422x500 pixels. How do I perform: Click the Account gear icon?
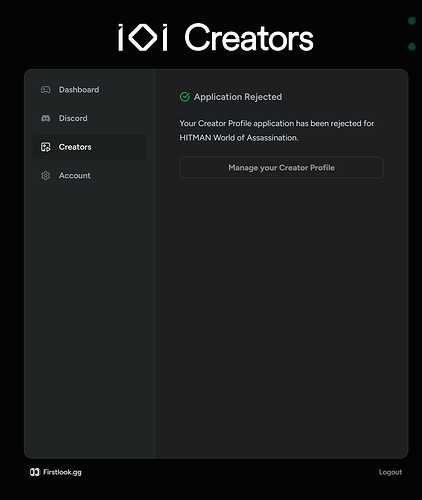(x=46, y=176)
